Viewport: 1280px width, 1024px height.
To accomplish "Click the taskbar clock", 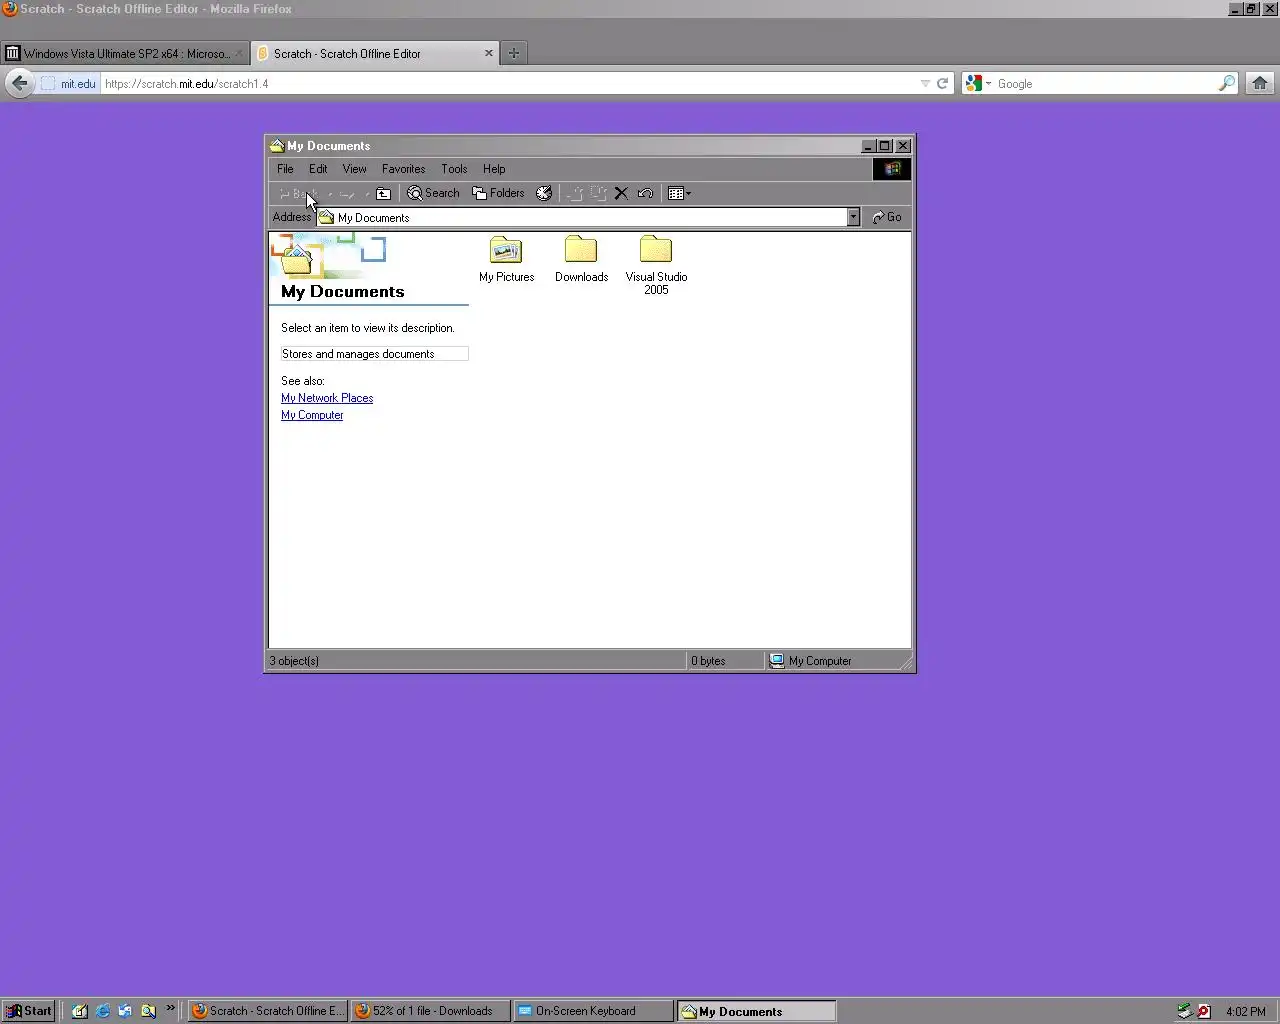I will 1246,1011.
